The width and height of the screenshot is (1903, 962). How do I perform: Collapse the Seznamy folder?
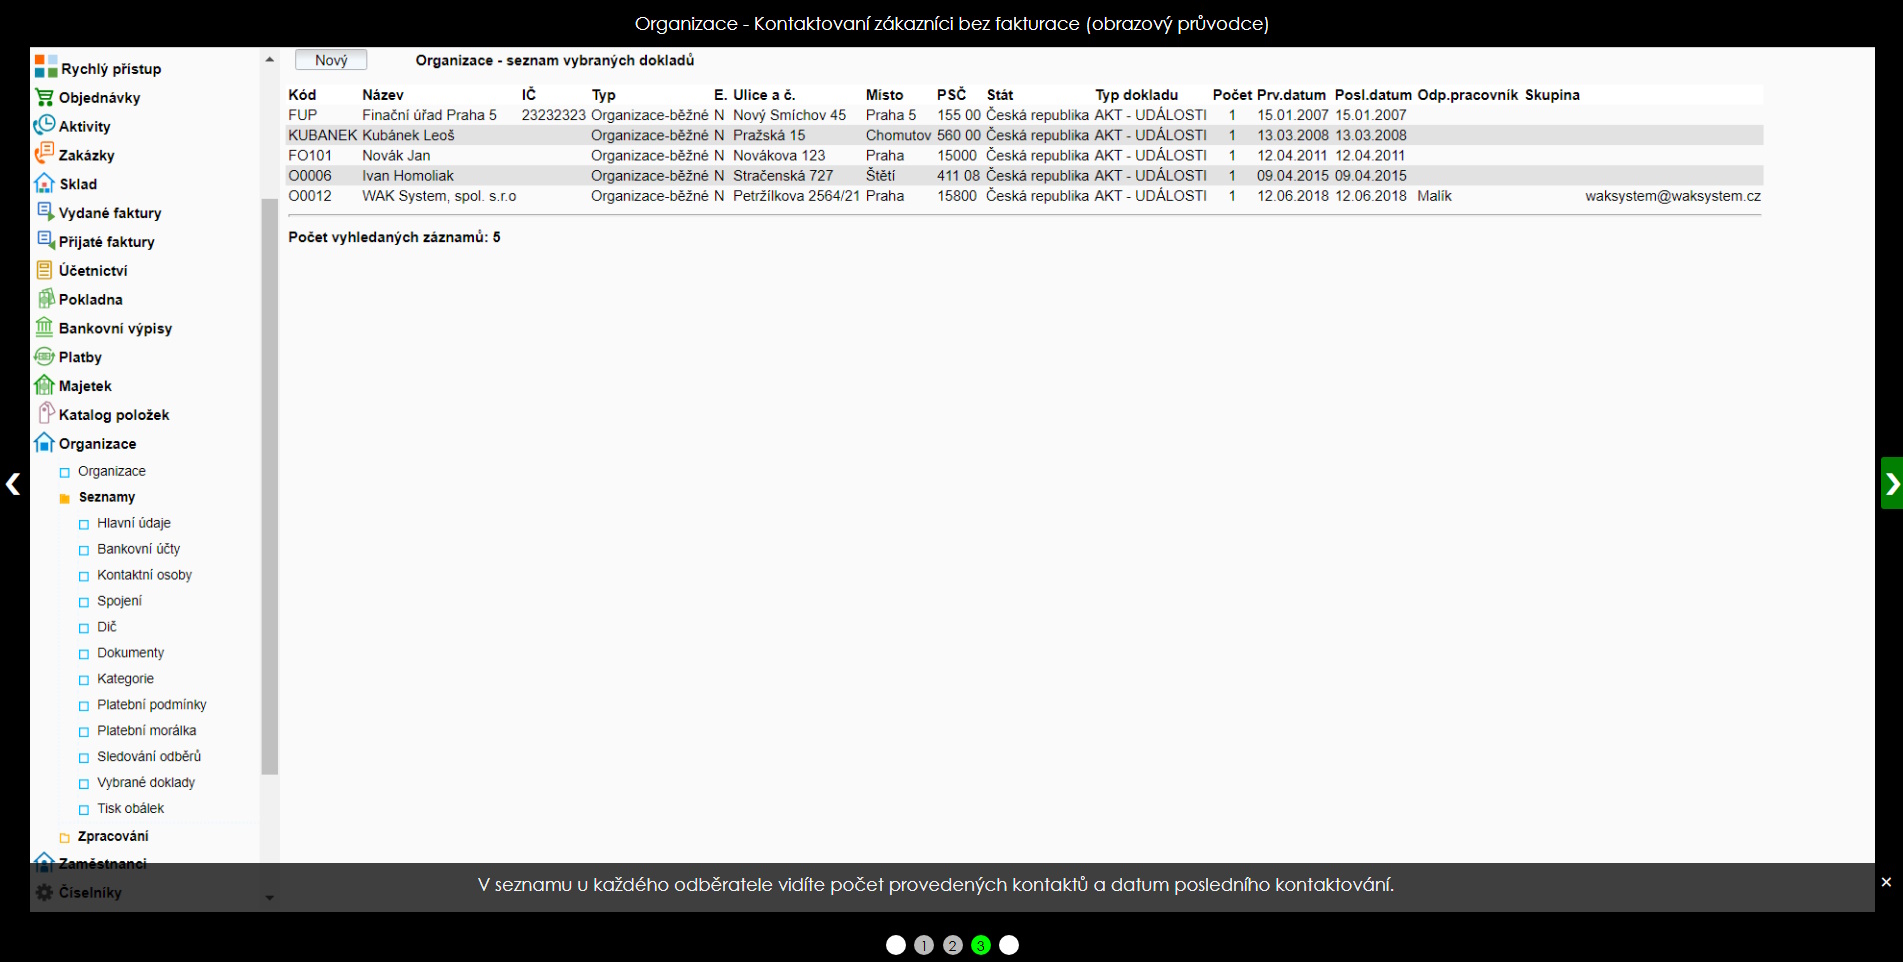point(106,497)
